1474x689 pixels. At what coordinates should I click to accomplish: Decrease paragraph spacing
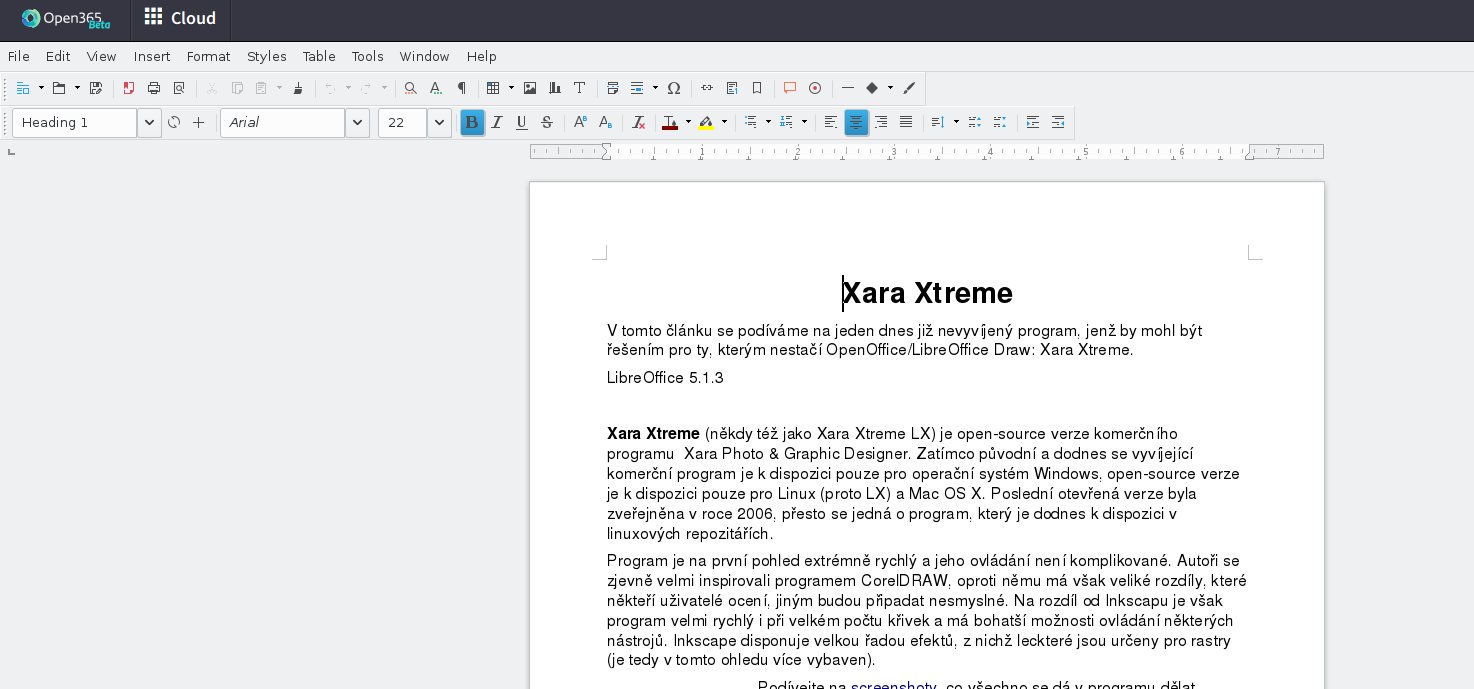[1000, 122]
